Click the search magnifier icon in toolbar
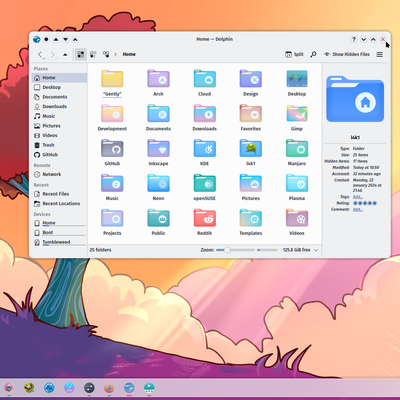This screenshot has width=400, height=400. 313,54
